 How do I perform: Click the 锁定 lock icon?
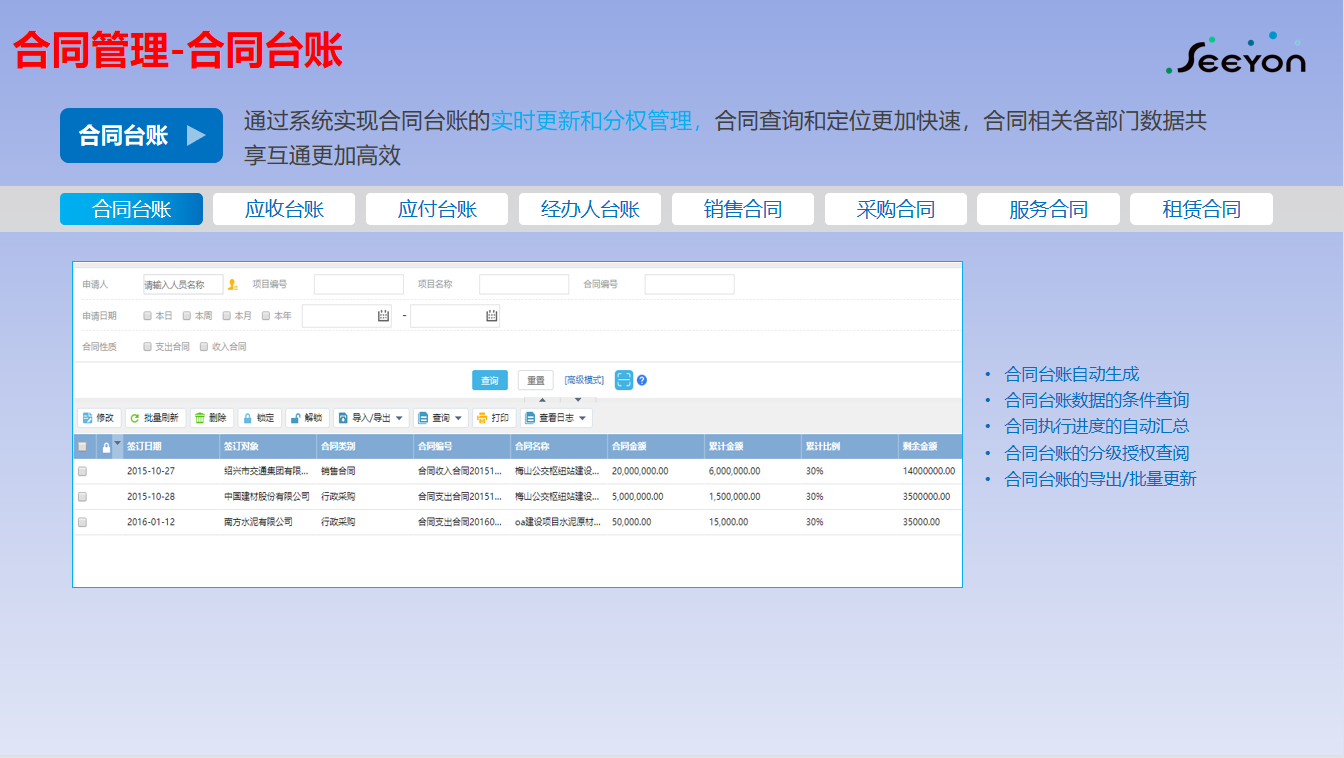tap(247, 418)
